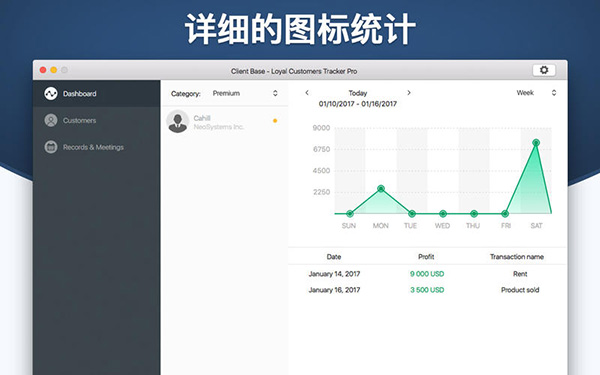600x375 pixels.
Task: Select the January 14, 2017 row date
Action: pos(334,274)
